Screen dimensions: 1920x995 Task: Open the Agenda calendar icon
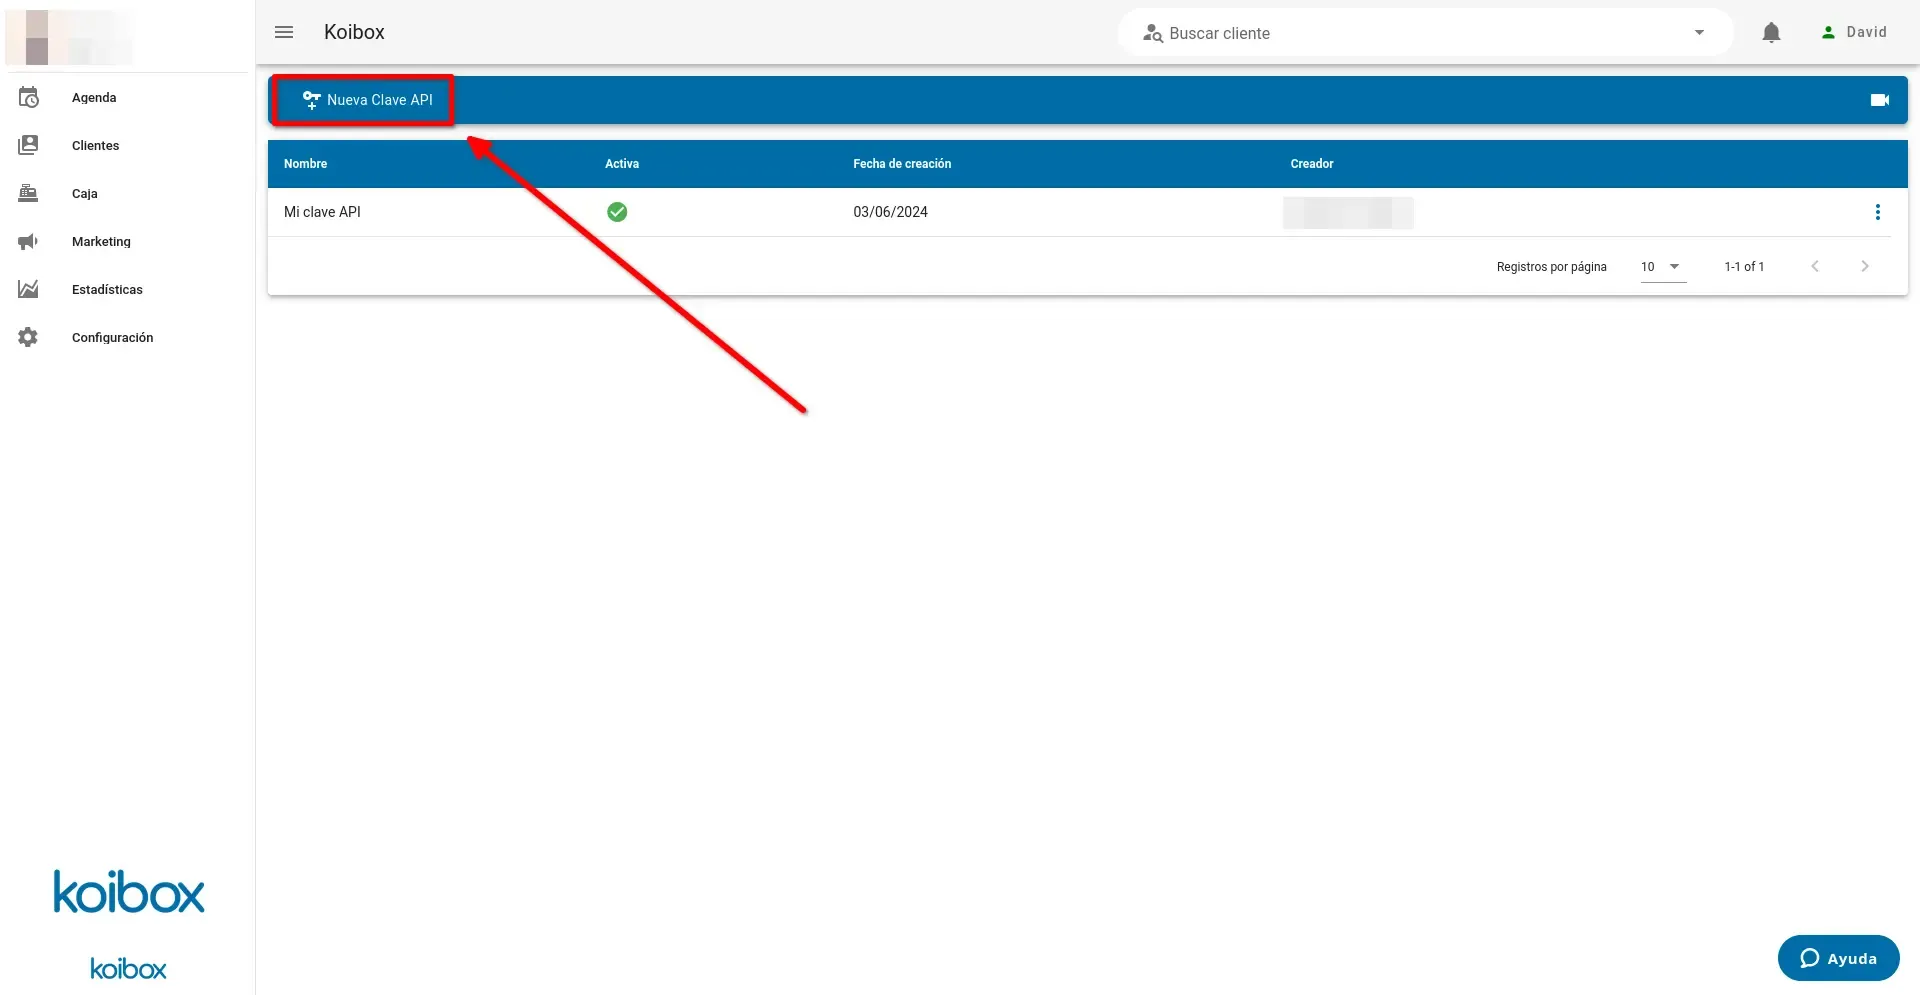[28, 97]
